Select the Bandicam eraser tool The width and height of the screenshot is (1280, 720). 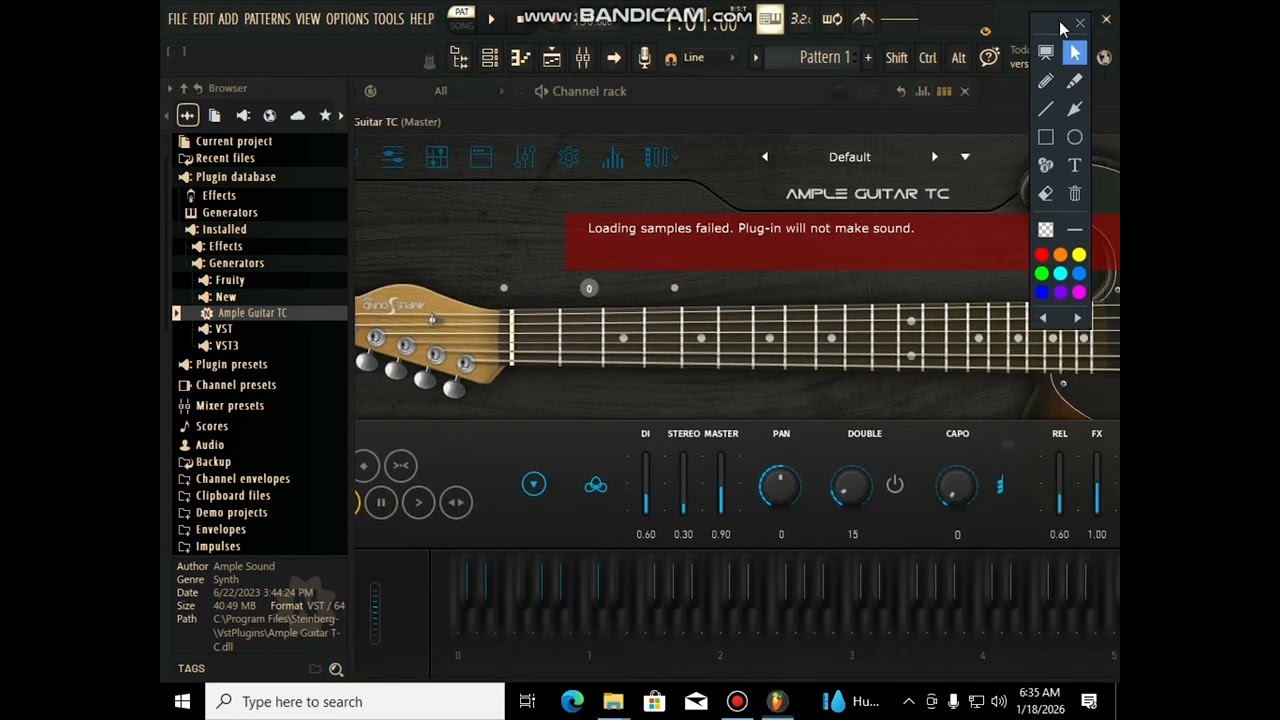pos(1046,193)
